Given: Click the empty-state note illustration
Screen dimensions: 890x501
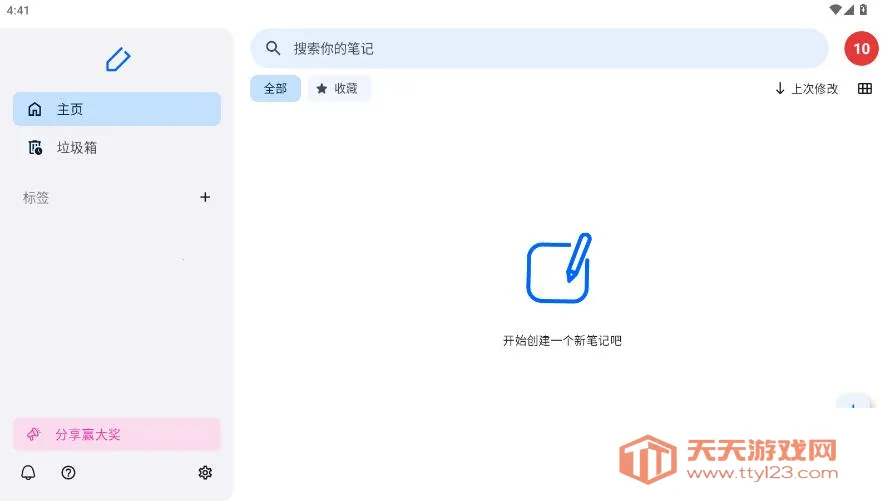Looking at the screenshot, I should pyautogui.click(x=559, y=268).
